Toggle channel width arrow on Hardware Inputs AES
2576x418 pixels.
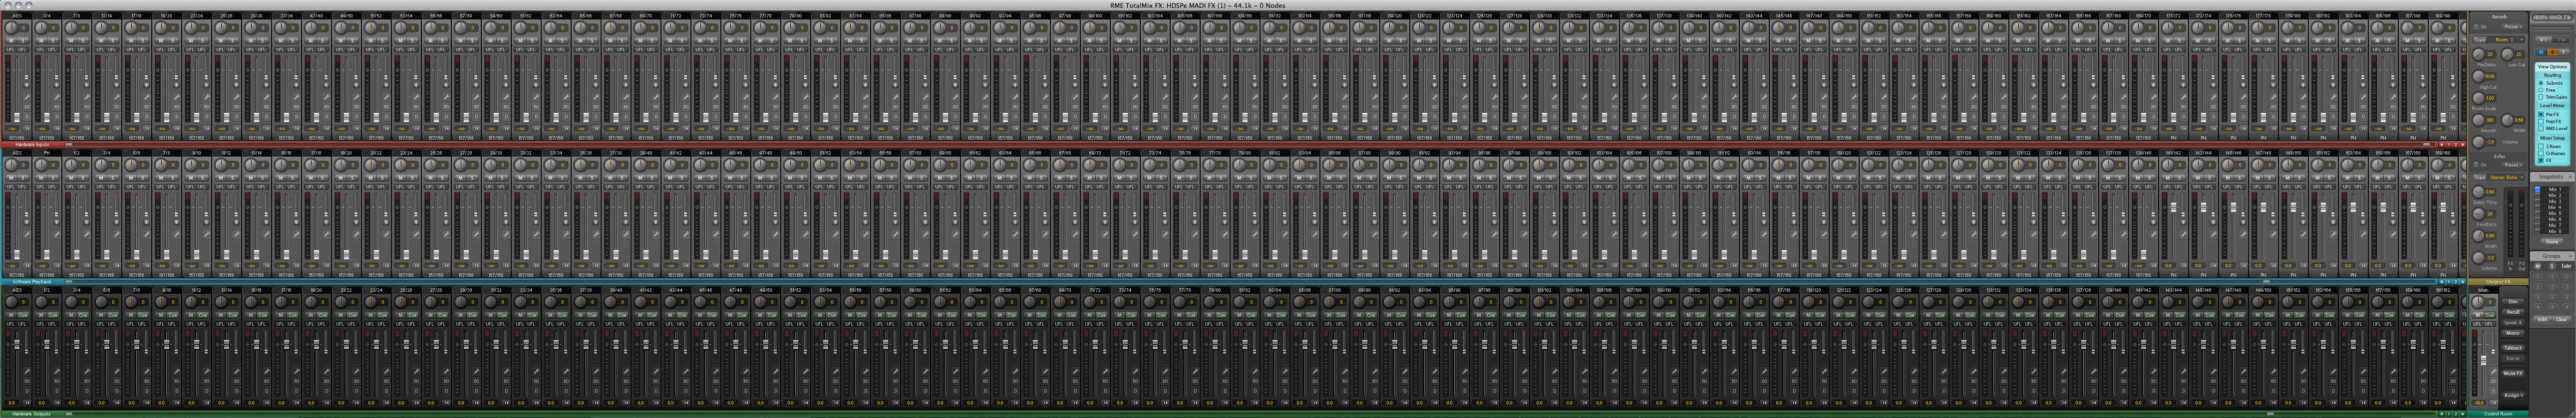click(26, 128)
